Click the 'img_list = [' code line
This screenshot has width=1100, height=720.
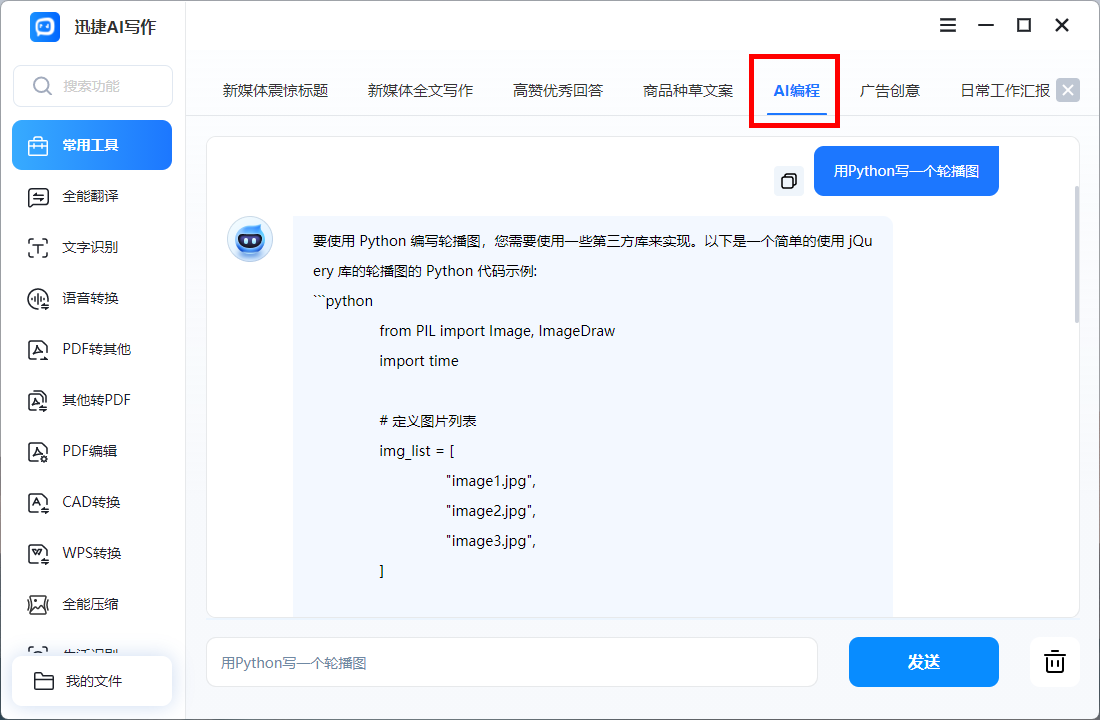(417, 451)
